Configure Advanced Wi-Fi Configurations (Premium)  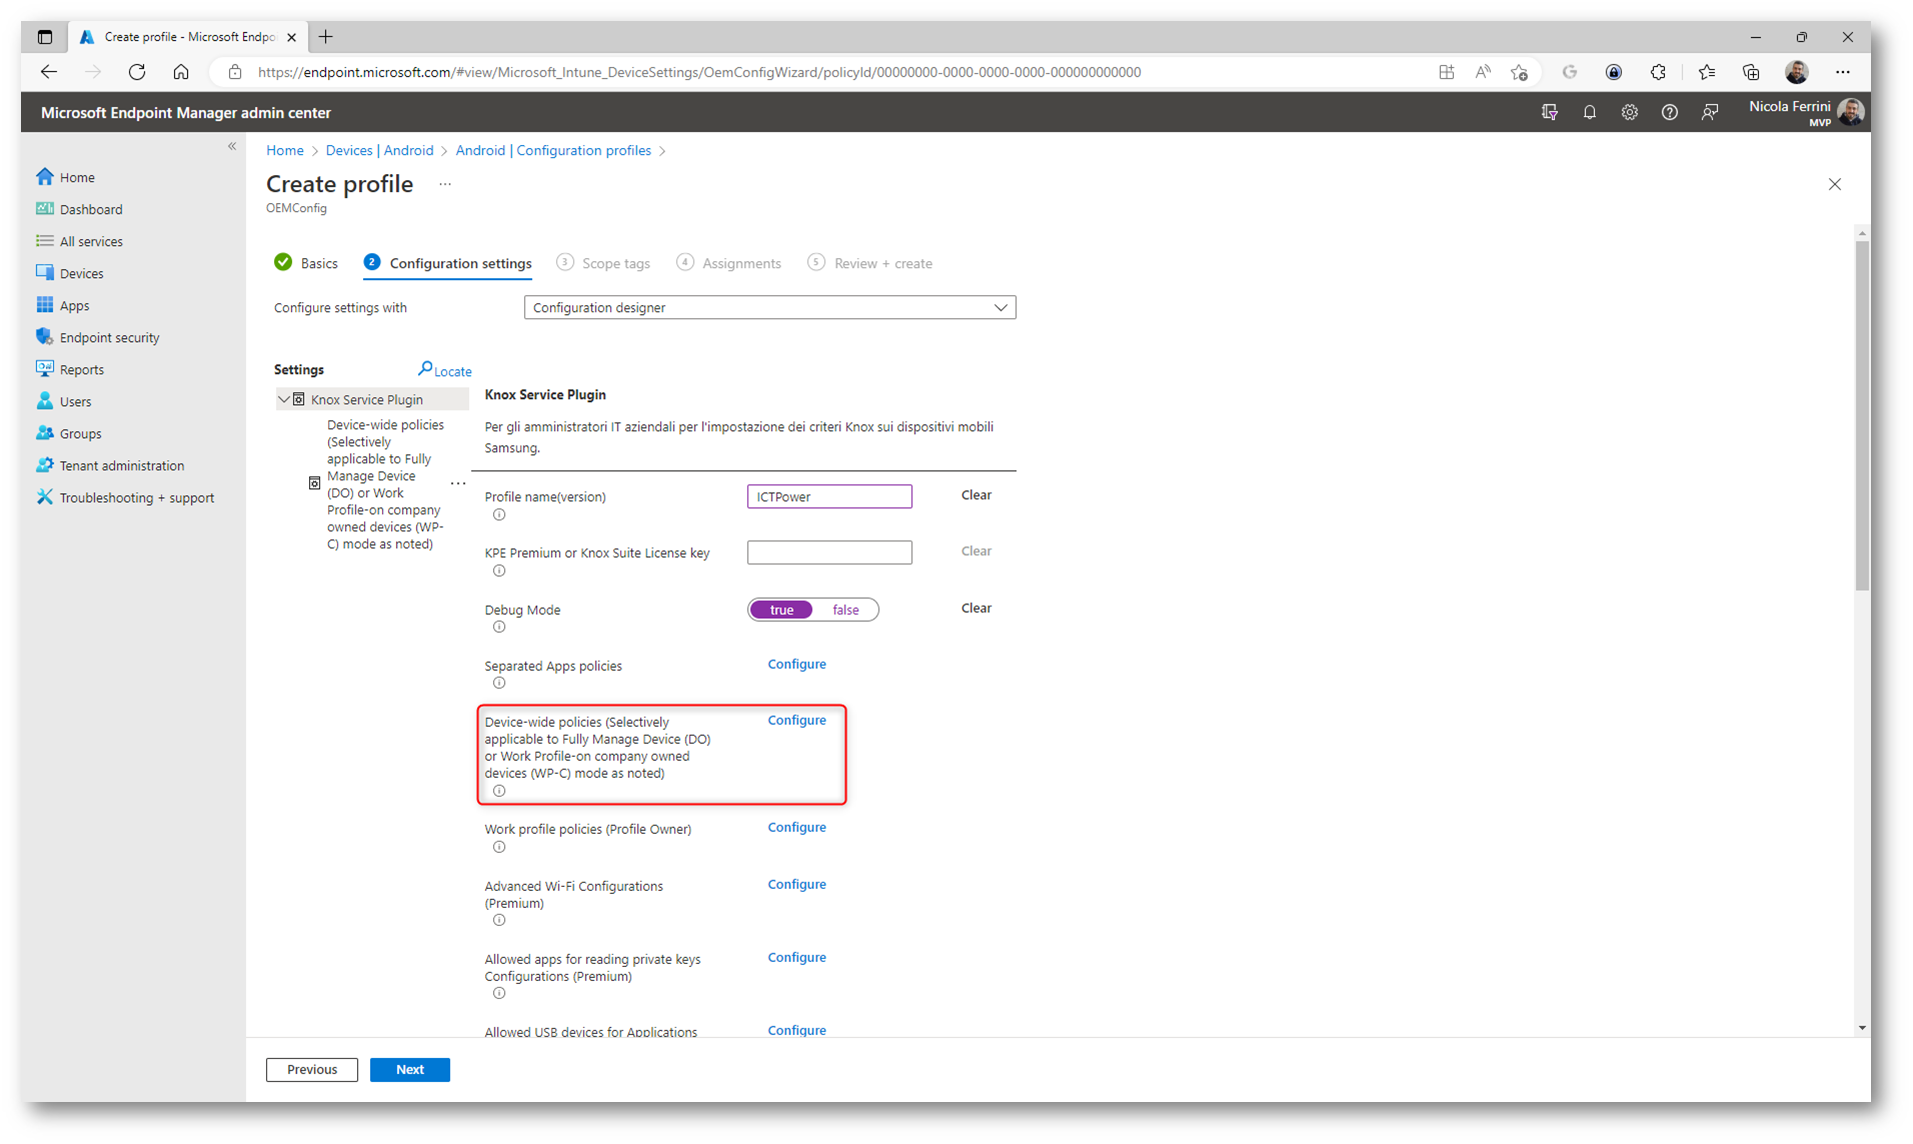pyautogui.click(x=796, y=884)
